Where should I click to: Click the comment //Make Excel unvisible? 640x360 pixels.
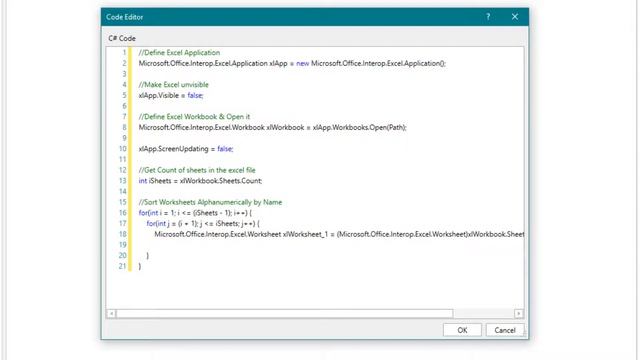pyautogui.click(x=173, y=84)
